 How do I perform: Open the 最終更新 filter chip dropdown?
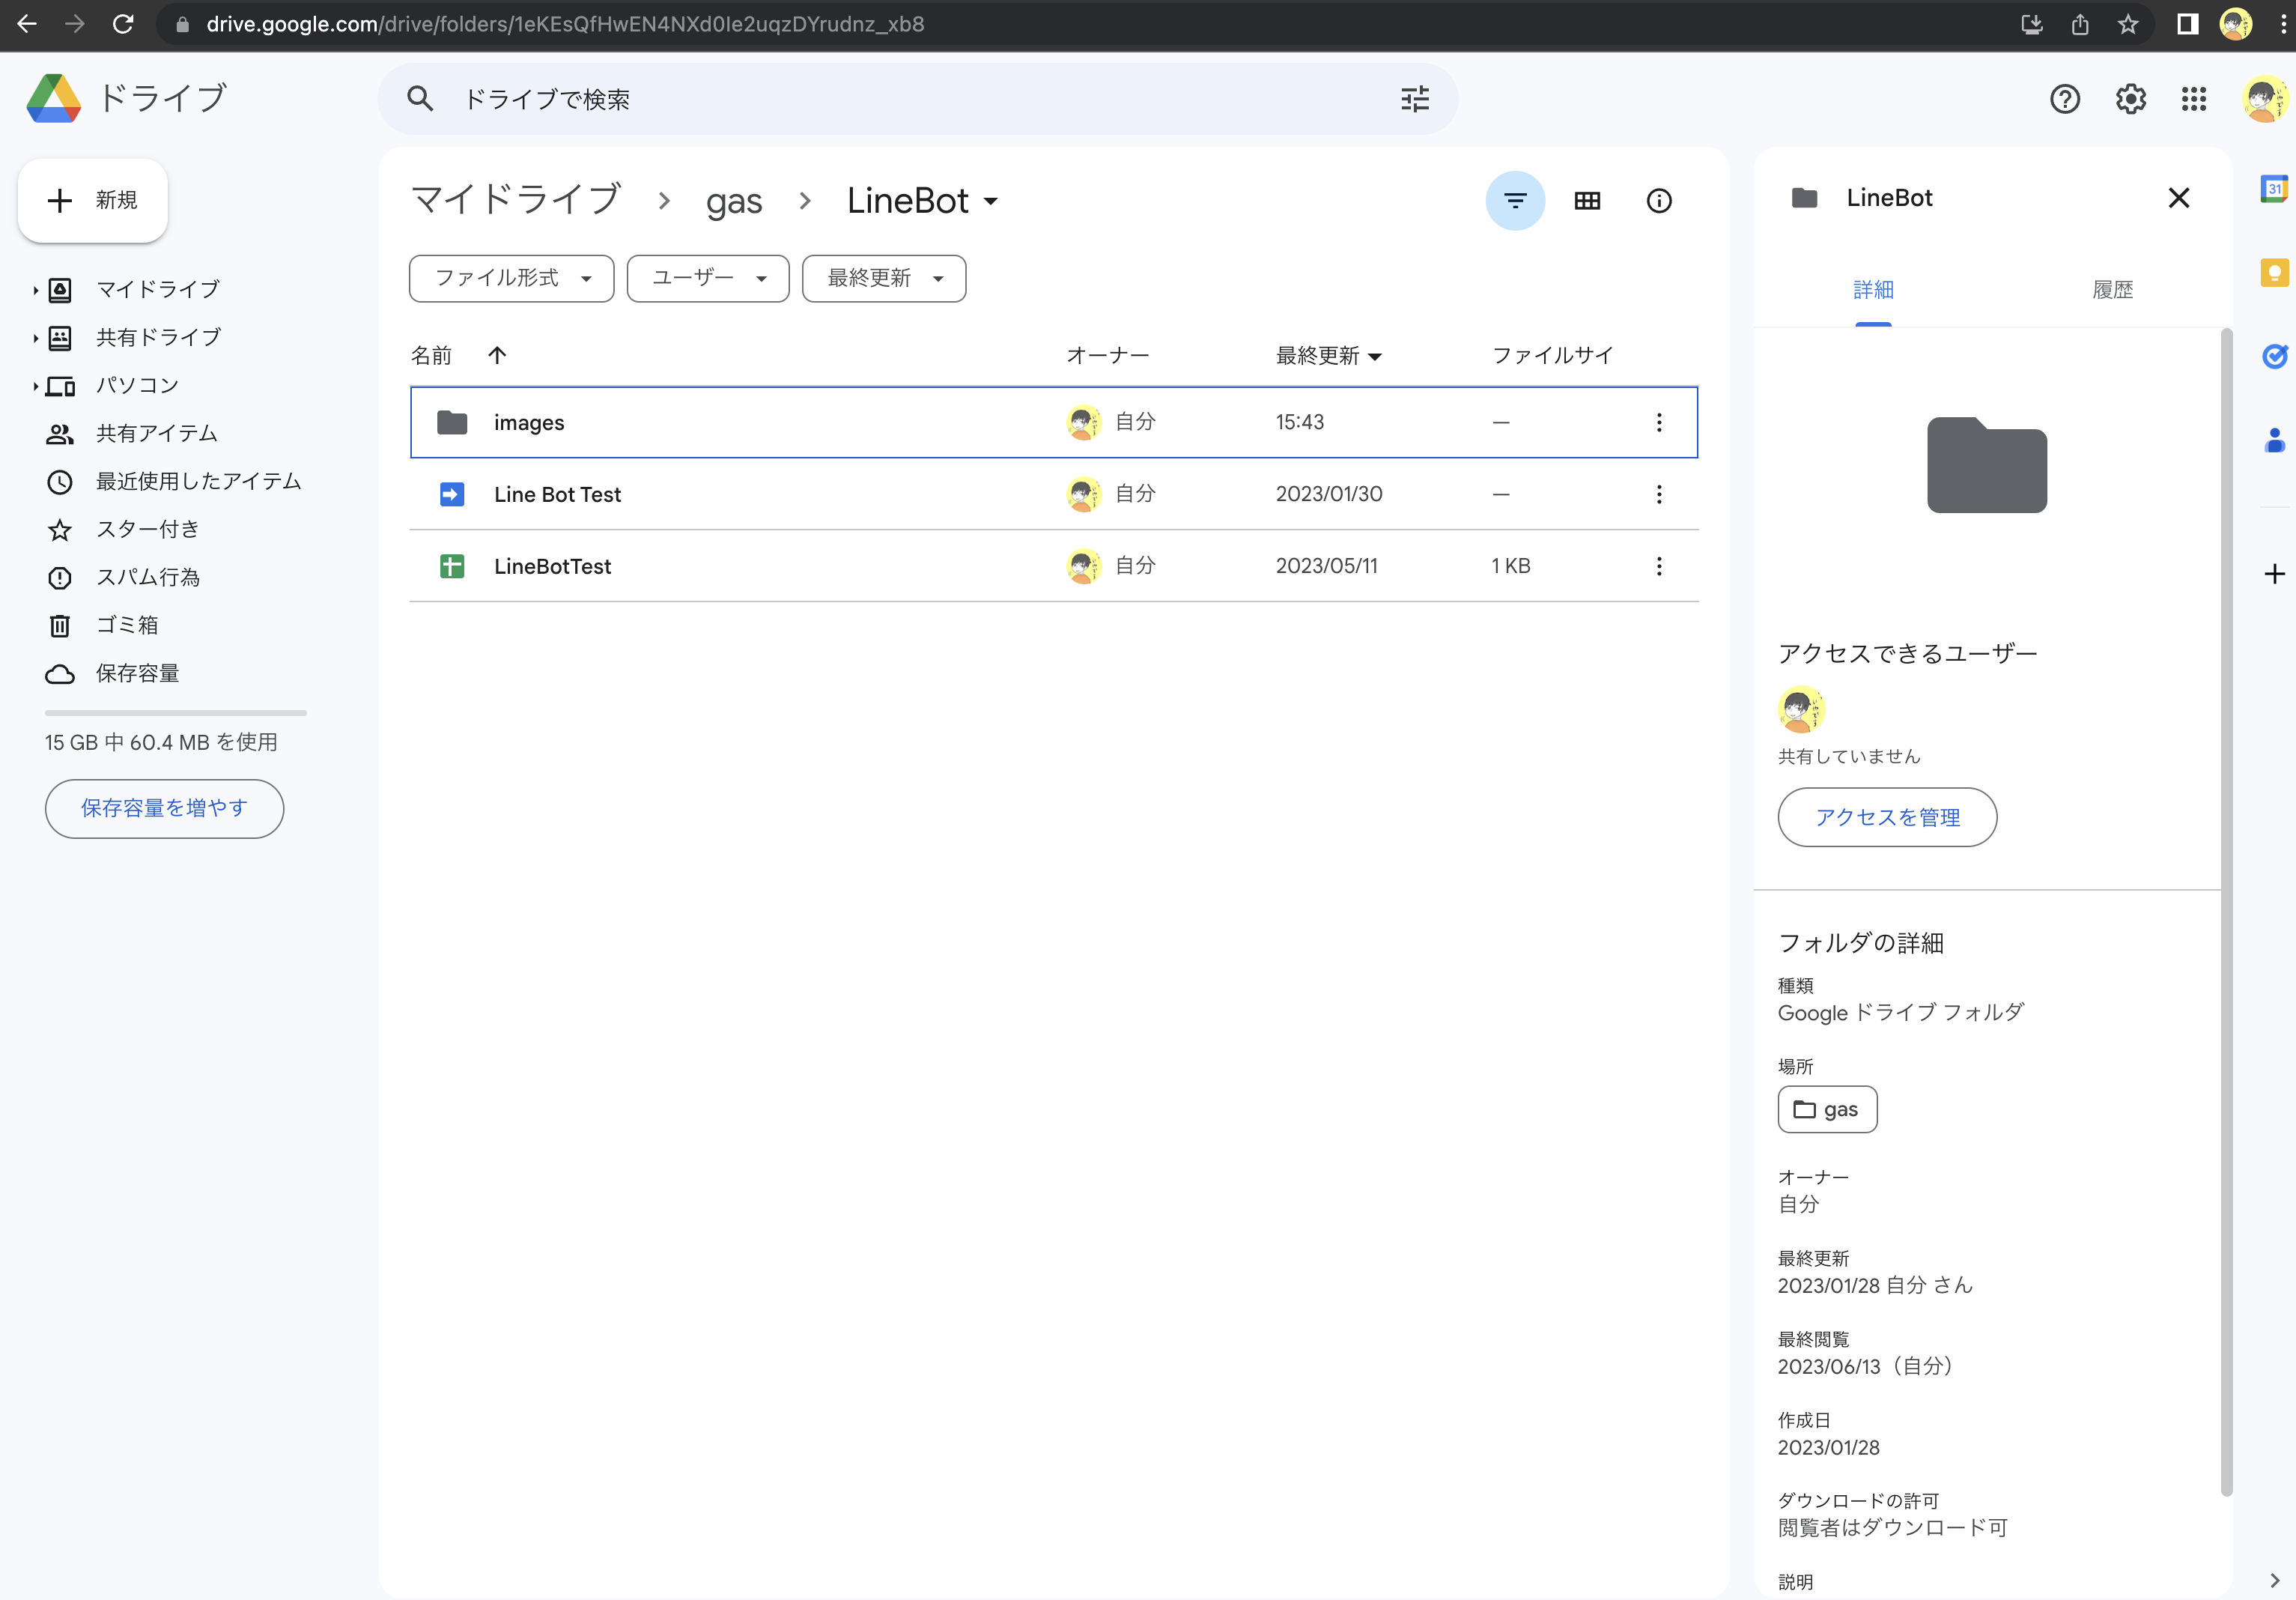884,278
